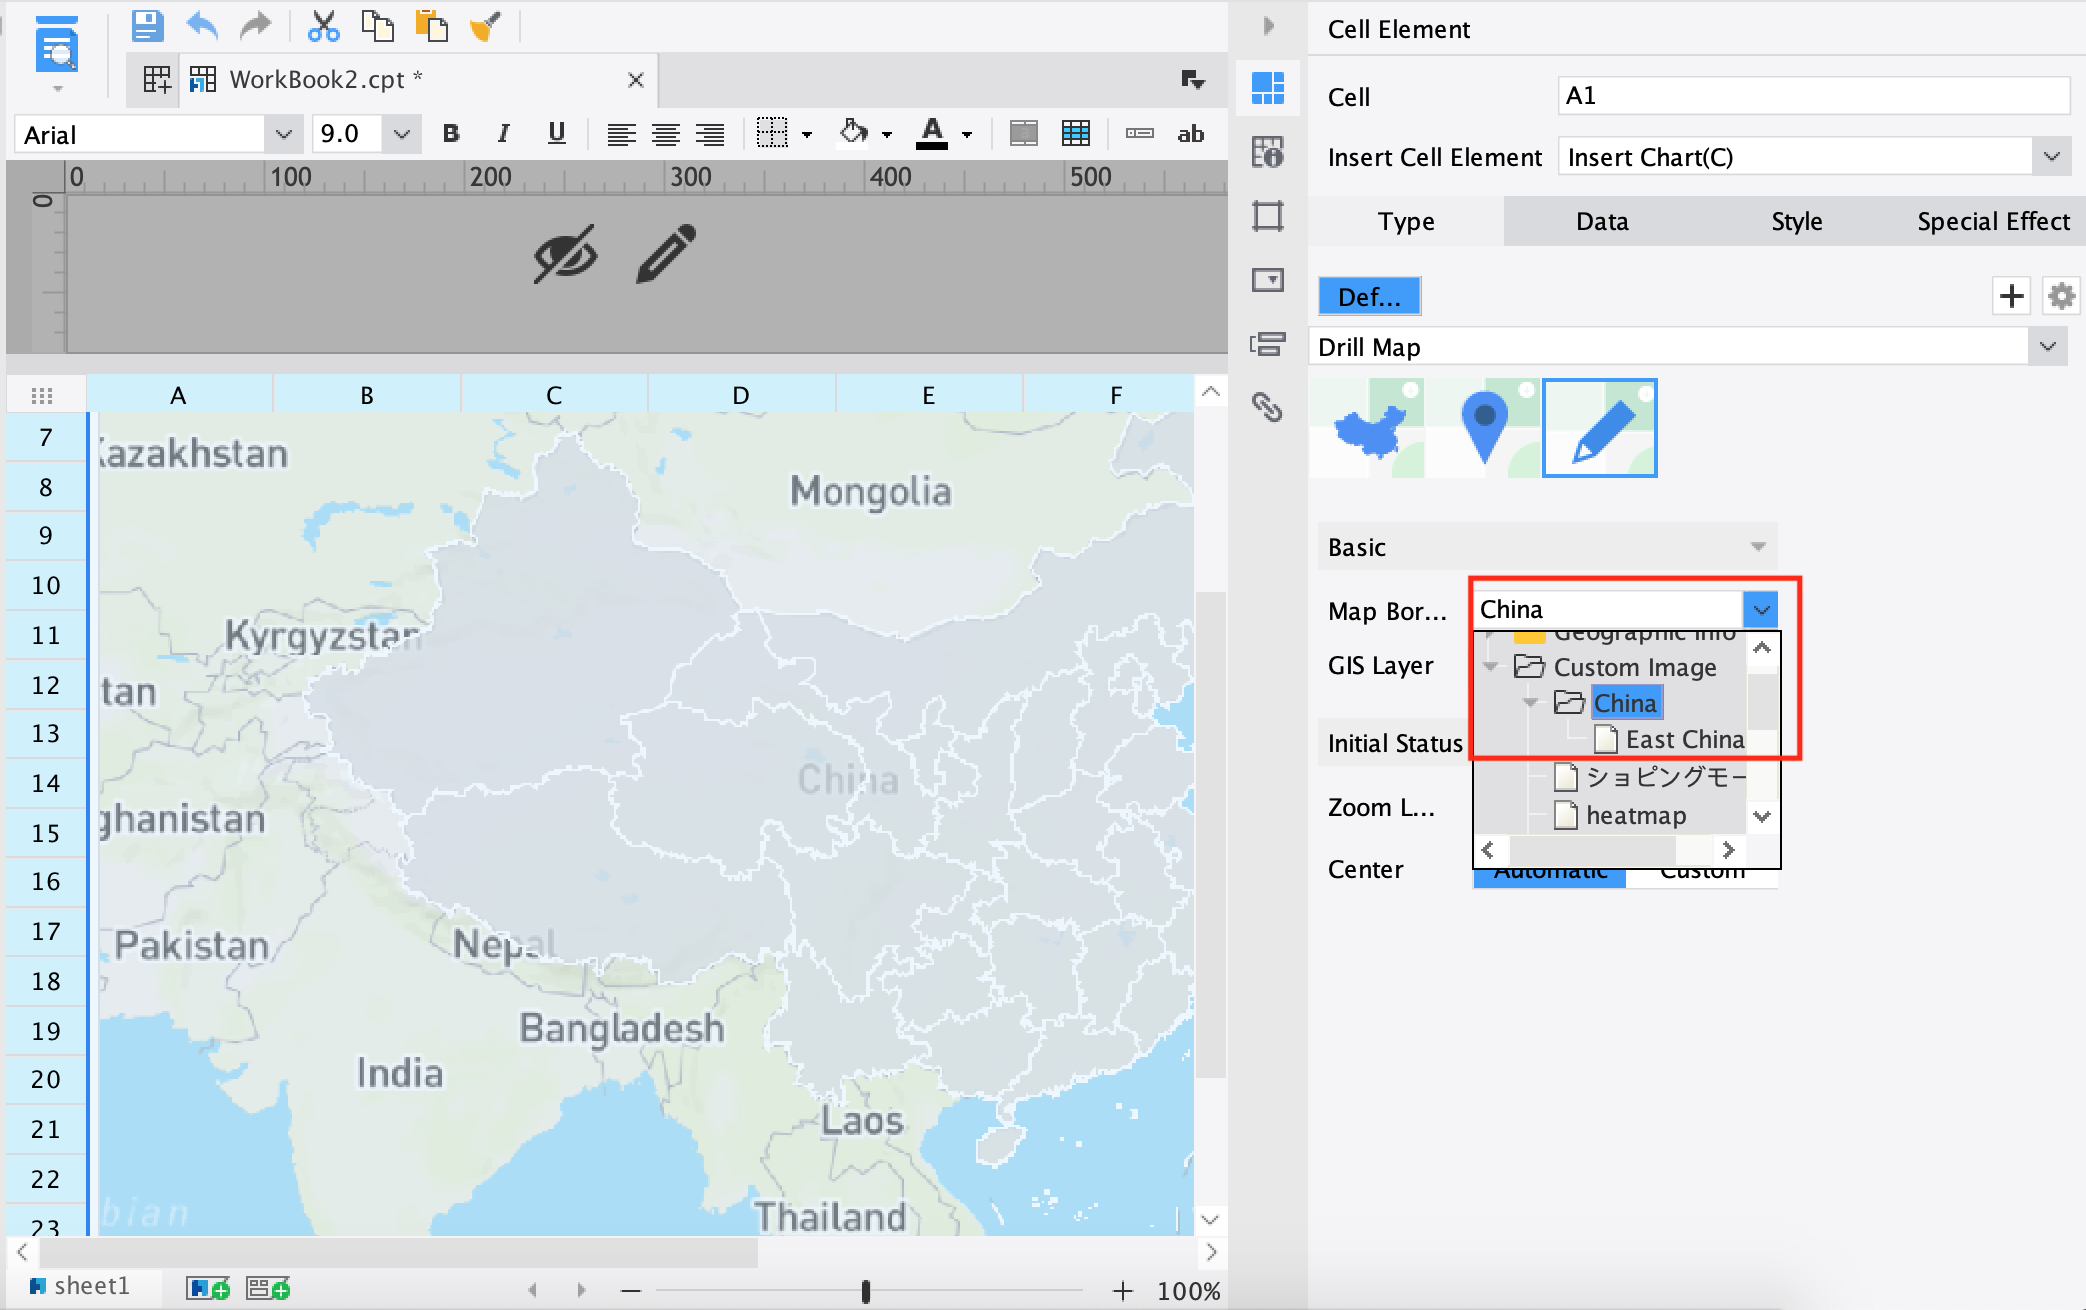Viewport: 2086px width, 1310px height.
Task: Redo the last action
Action: (x=256, y=26)
